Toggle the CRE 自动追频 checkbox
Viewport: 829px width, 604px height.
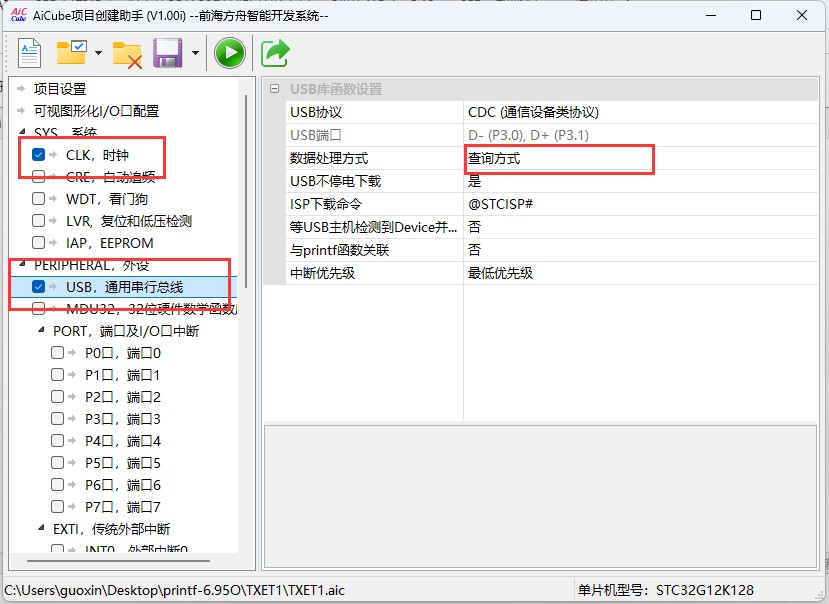click(x=38, y=177)
